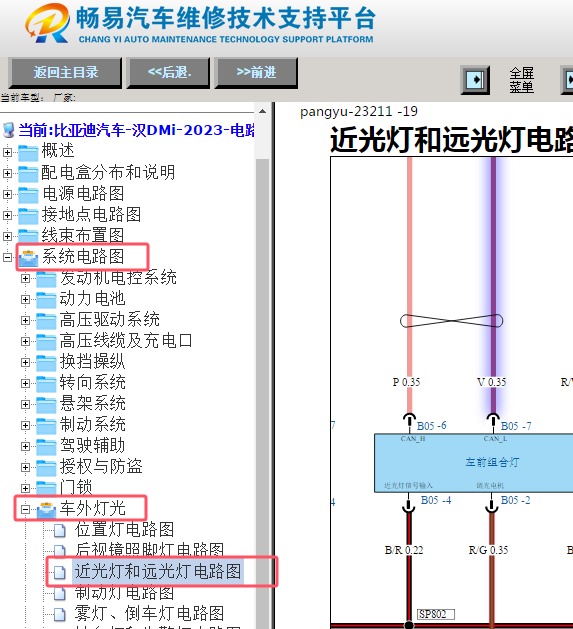
Task: Click the 接地点电路图 folder icon
Action: (28, 215)
